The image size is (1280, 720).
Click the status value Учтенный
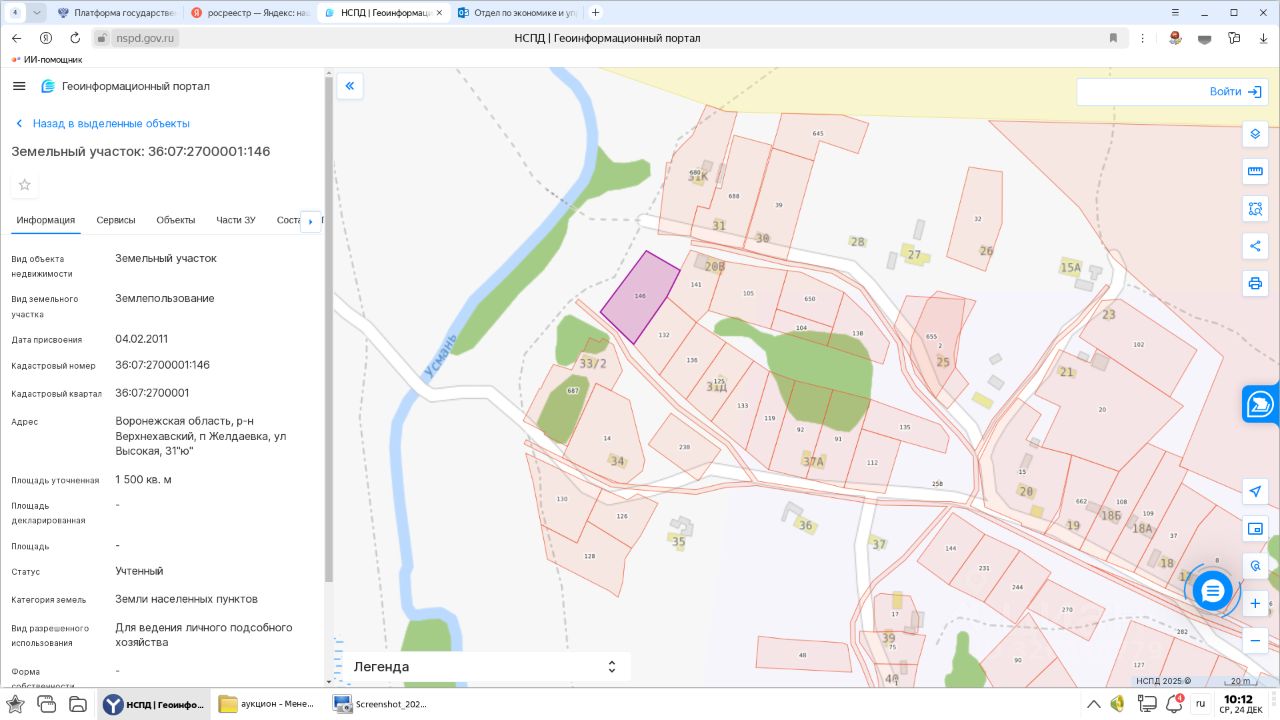[139, 571]
